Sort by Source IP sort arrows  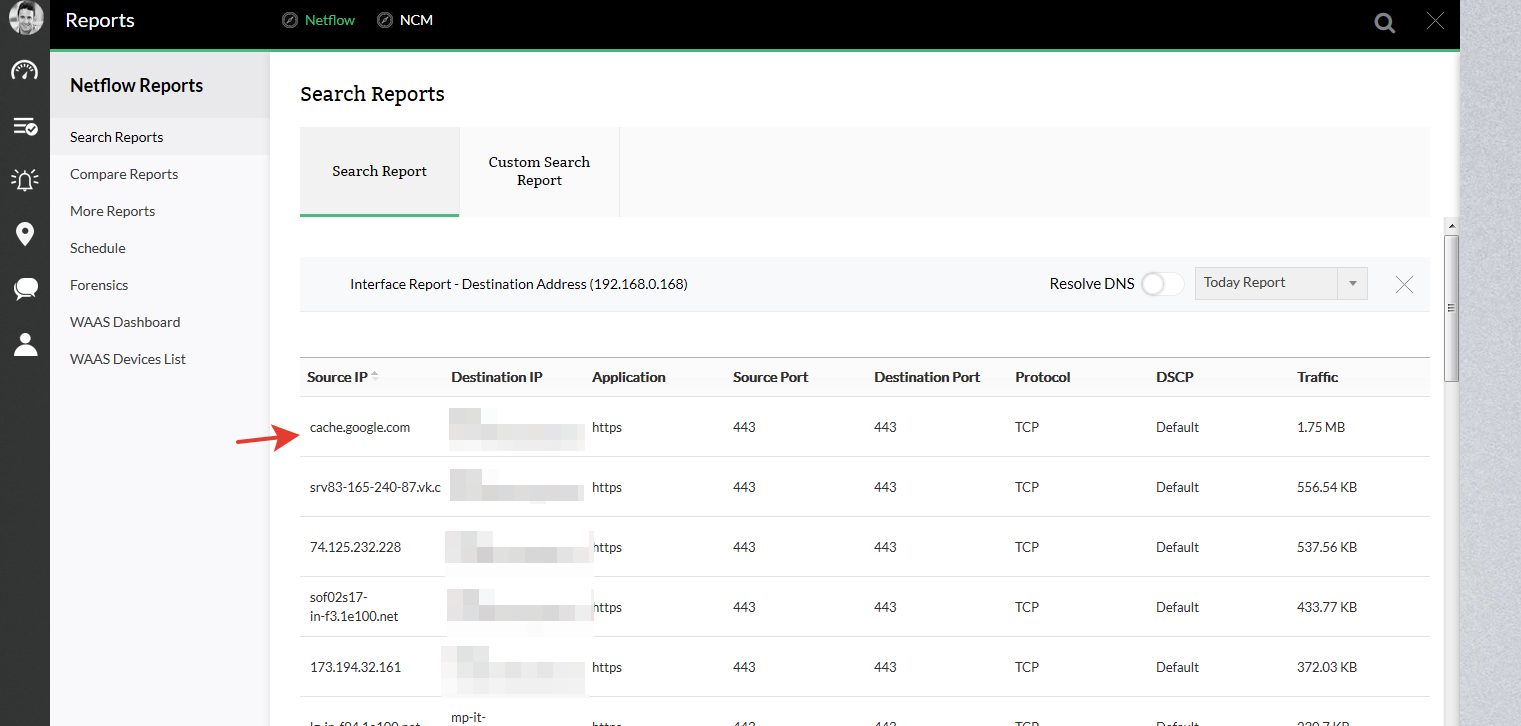click(375, 377)
